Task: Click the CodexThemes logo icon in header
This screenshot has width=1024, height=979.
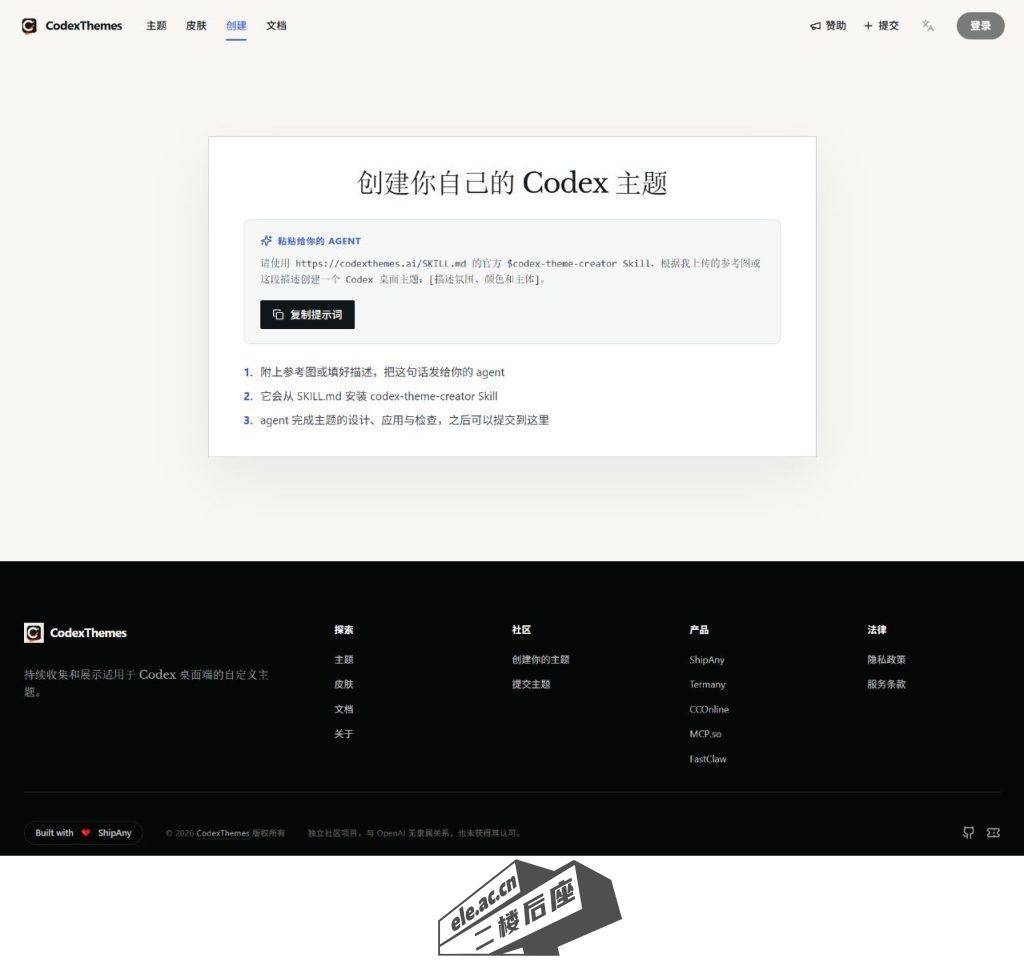Action: coord(29,25)
